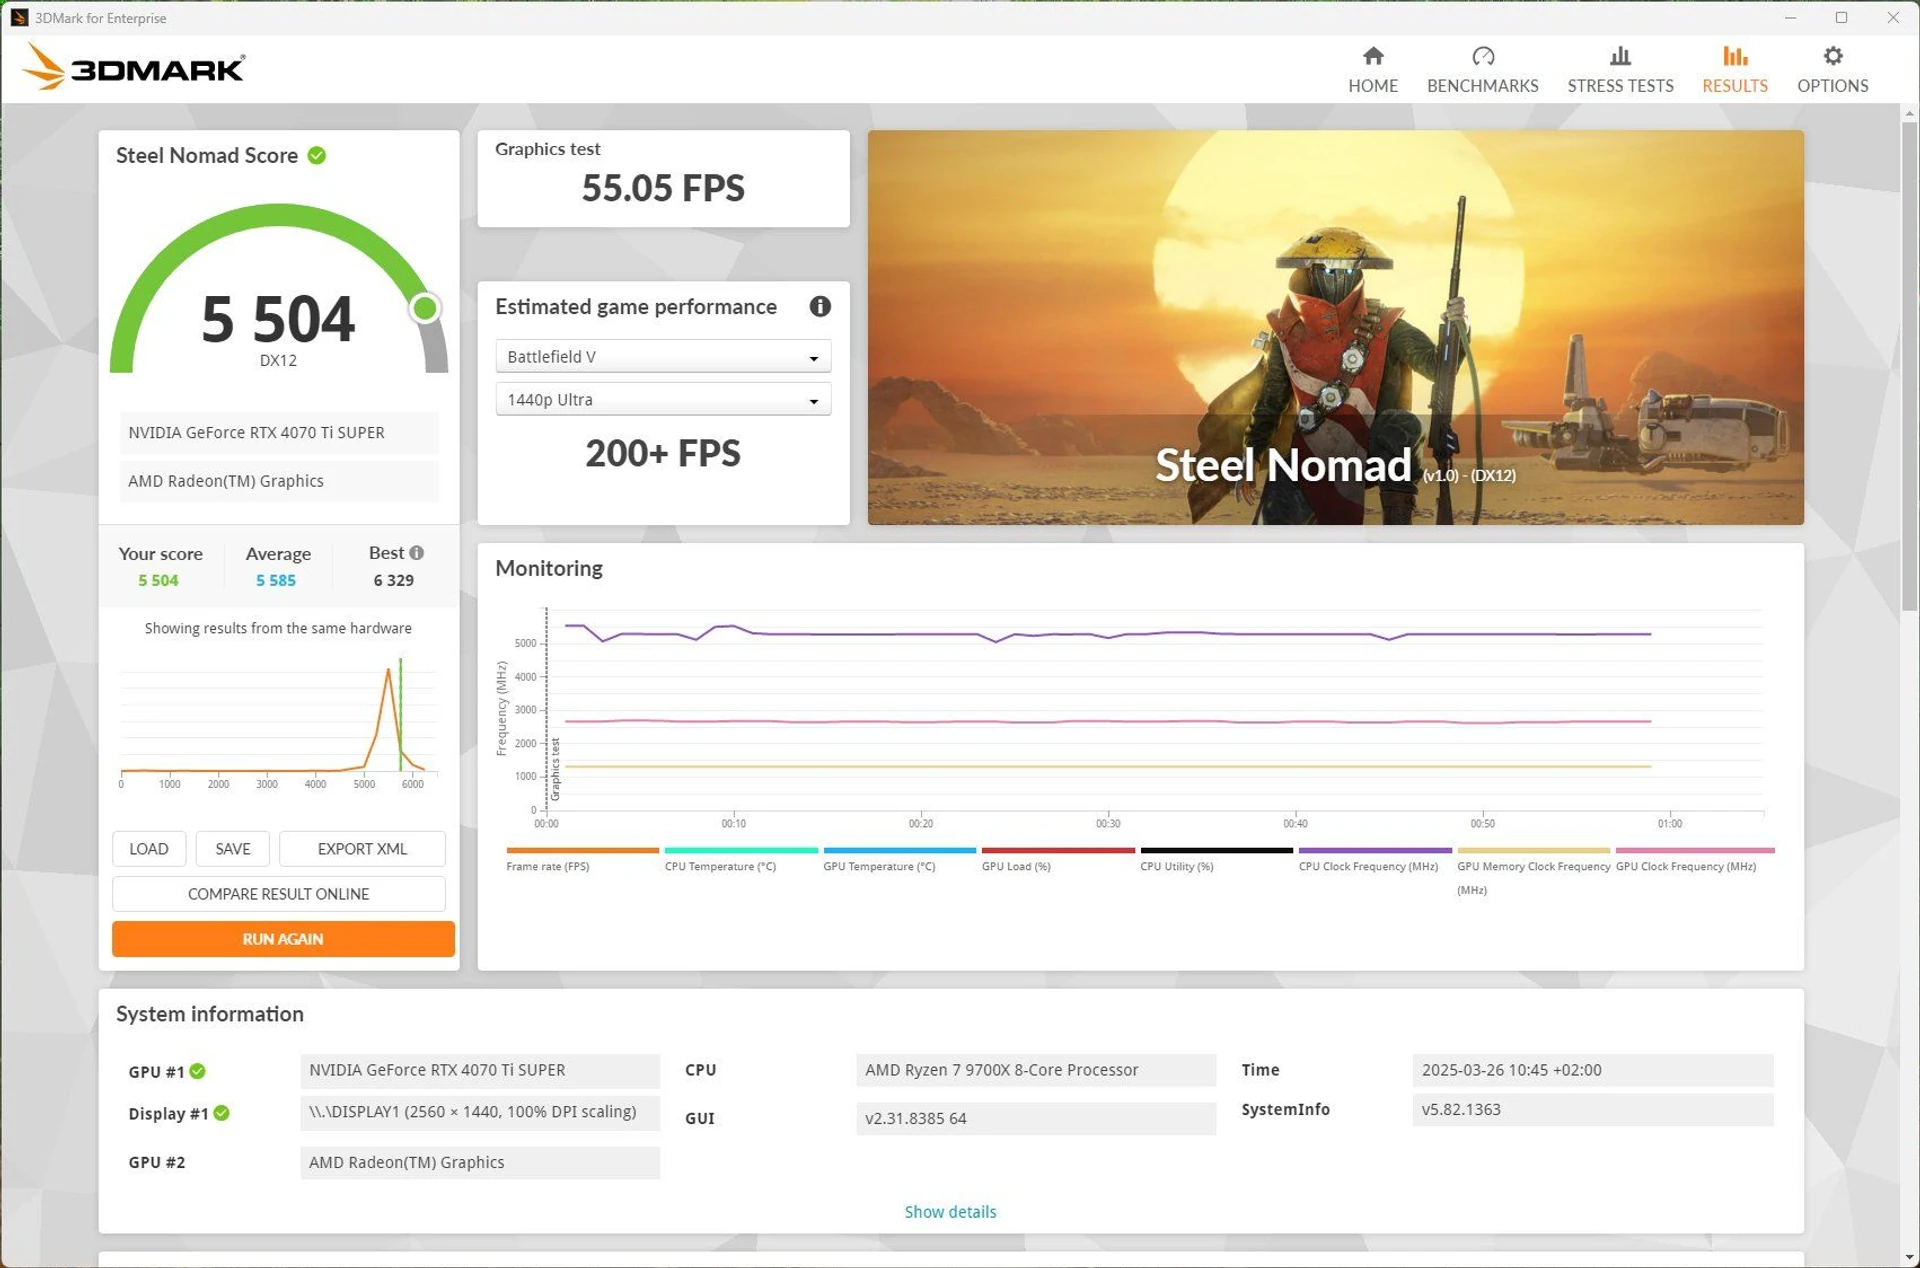Image resolution: width=1920 pixels, height=1268 pixels.
Task: Click the EXPORT XML button
Action: (362, 848)
